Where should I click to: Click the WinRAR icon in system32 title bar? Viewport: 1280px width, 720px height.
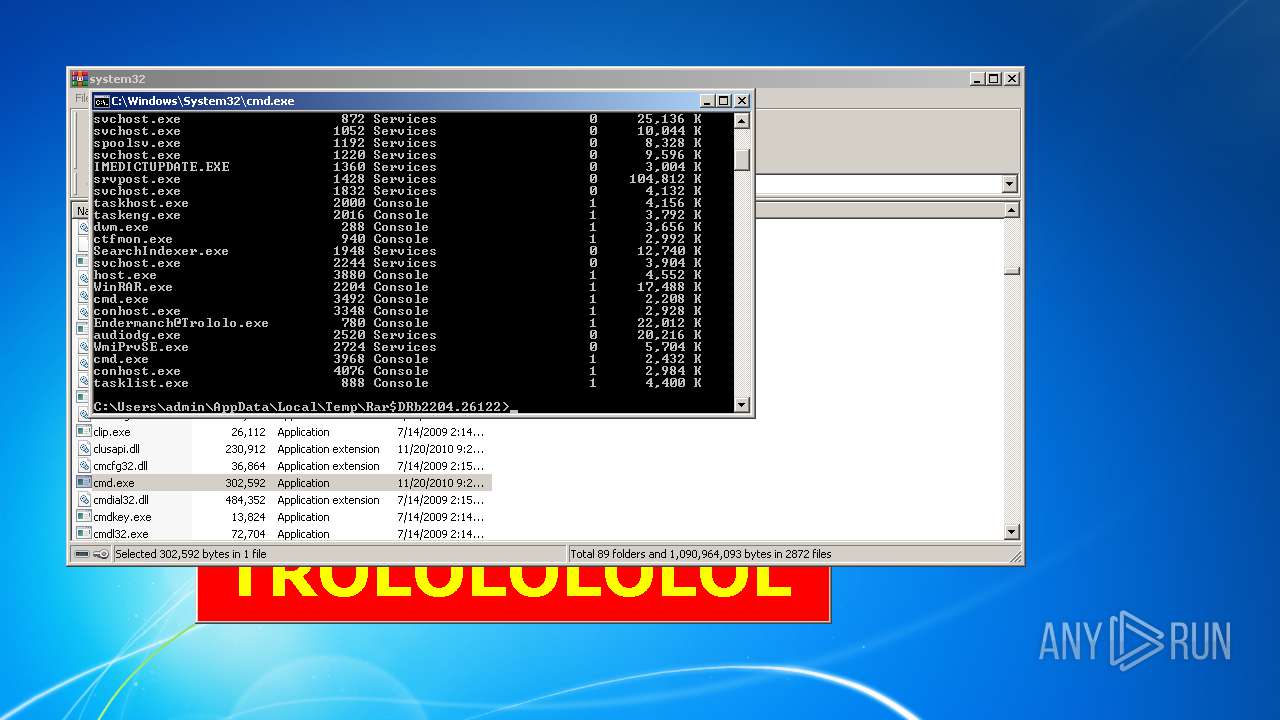tap(79, 79)
